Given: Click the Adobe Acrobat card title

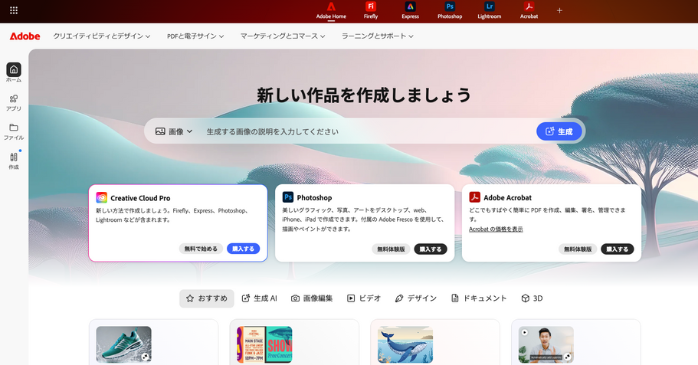Looking at the screenshot, I should (x=507, y=198).
